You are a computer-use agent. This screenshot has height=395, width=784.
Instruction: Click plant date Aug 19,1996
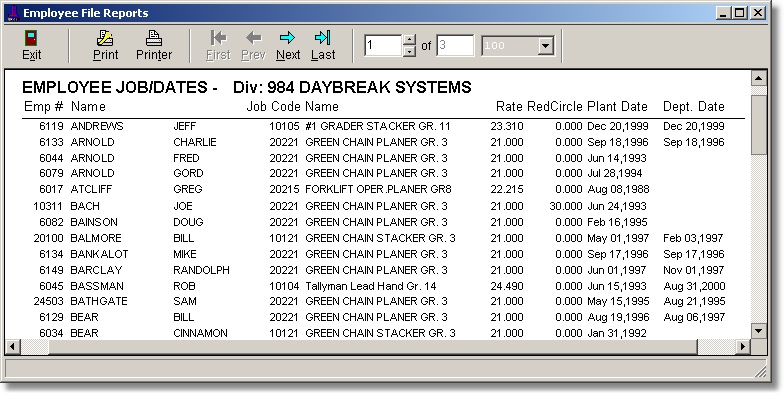coord(618,317)
